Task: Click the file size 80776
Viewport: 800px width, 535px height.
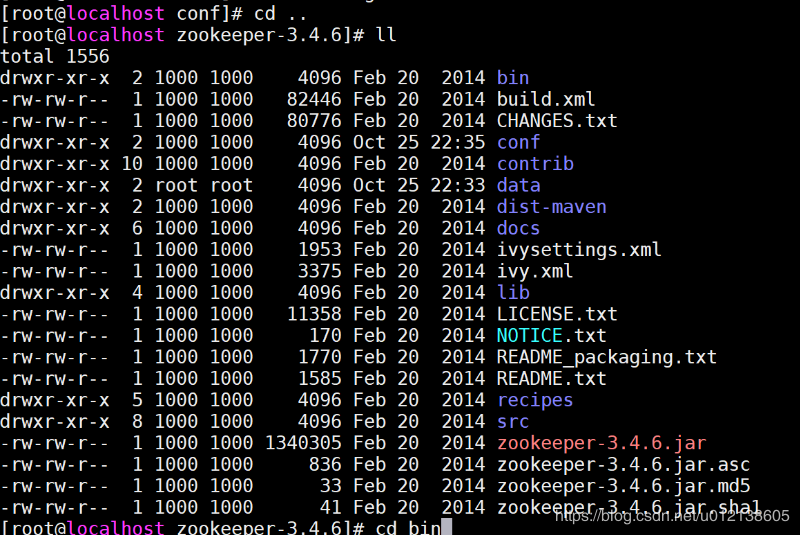Action: (314, 120)
